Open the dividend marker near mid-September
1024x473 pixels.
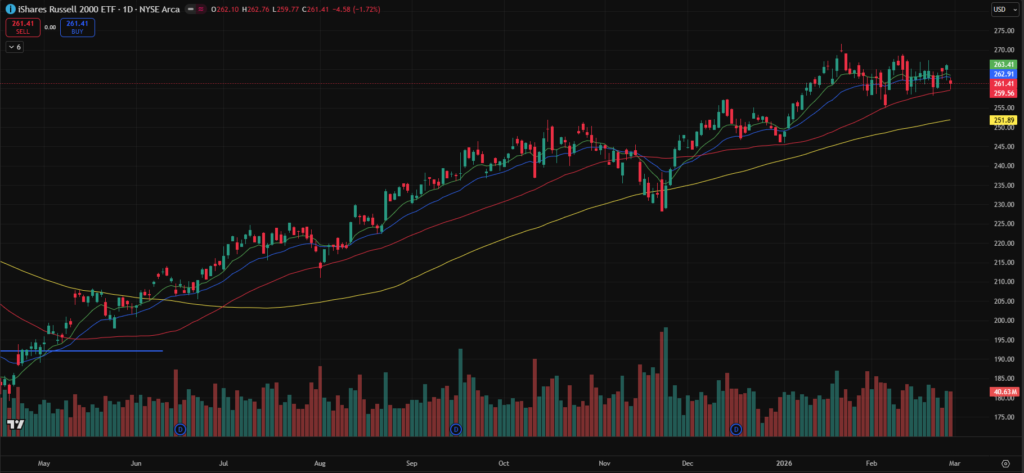(x=455, y=429)
